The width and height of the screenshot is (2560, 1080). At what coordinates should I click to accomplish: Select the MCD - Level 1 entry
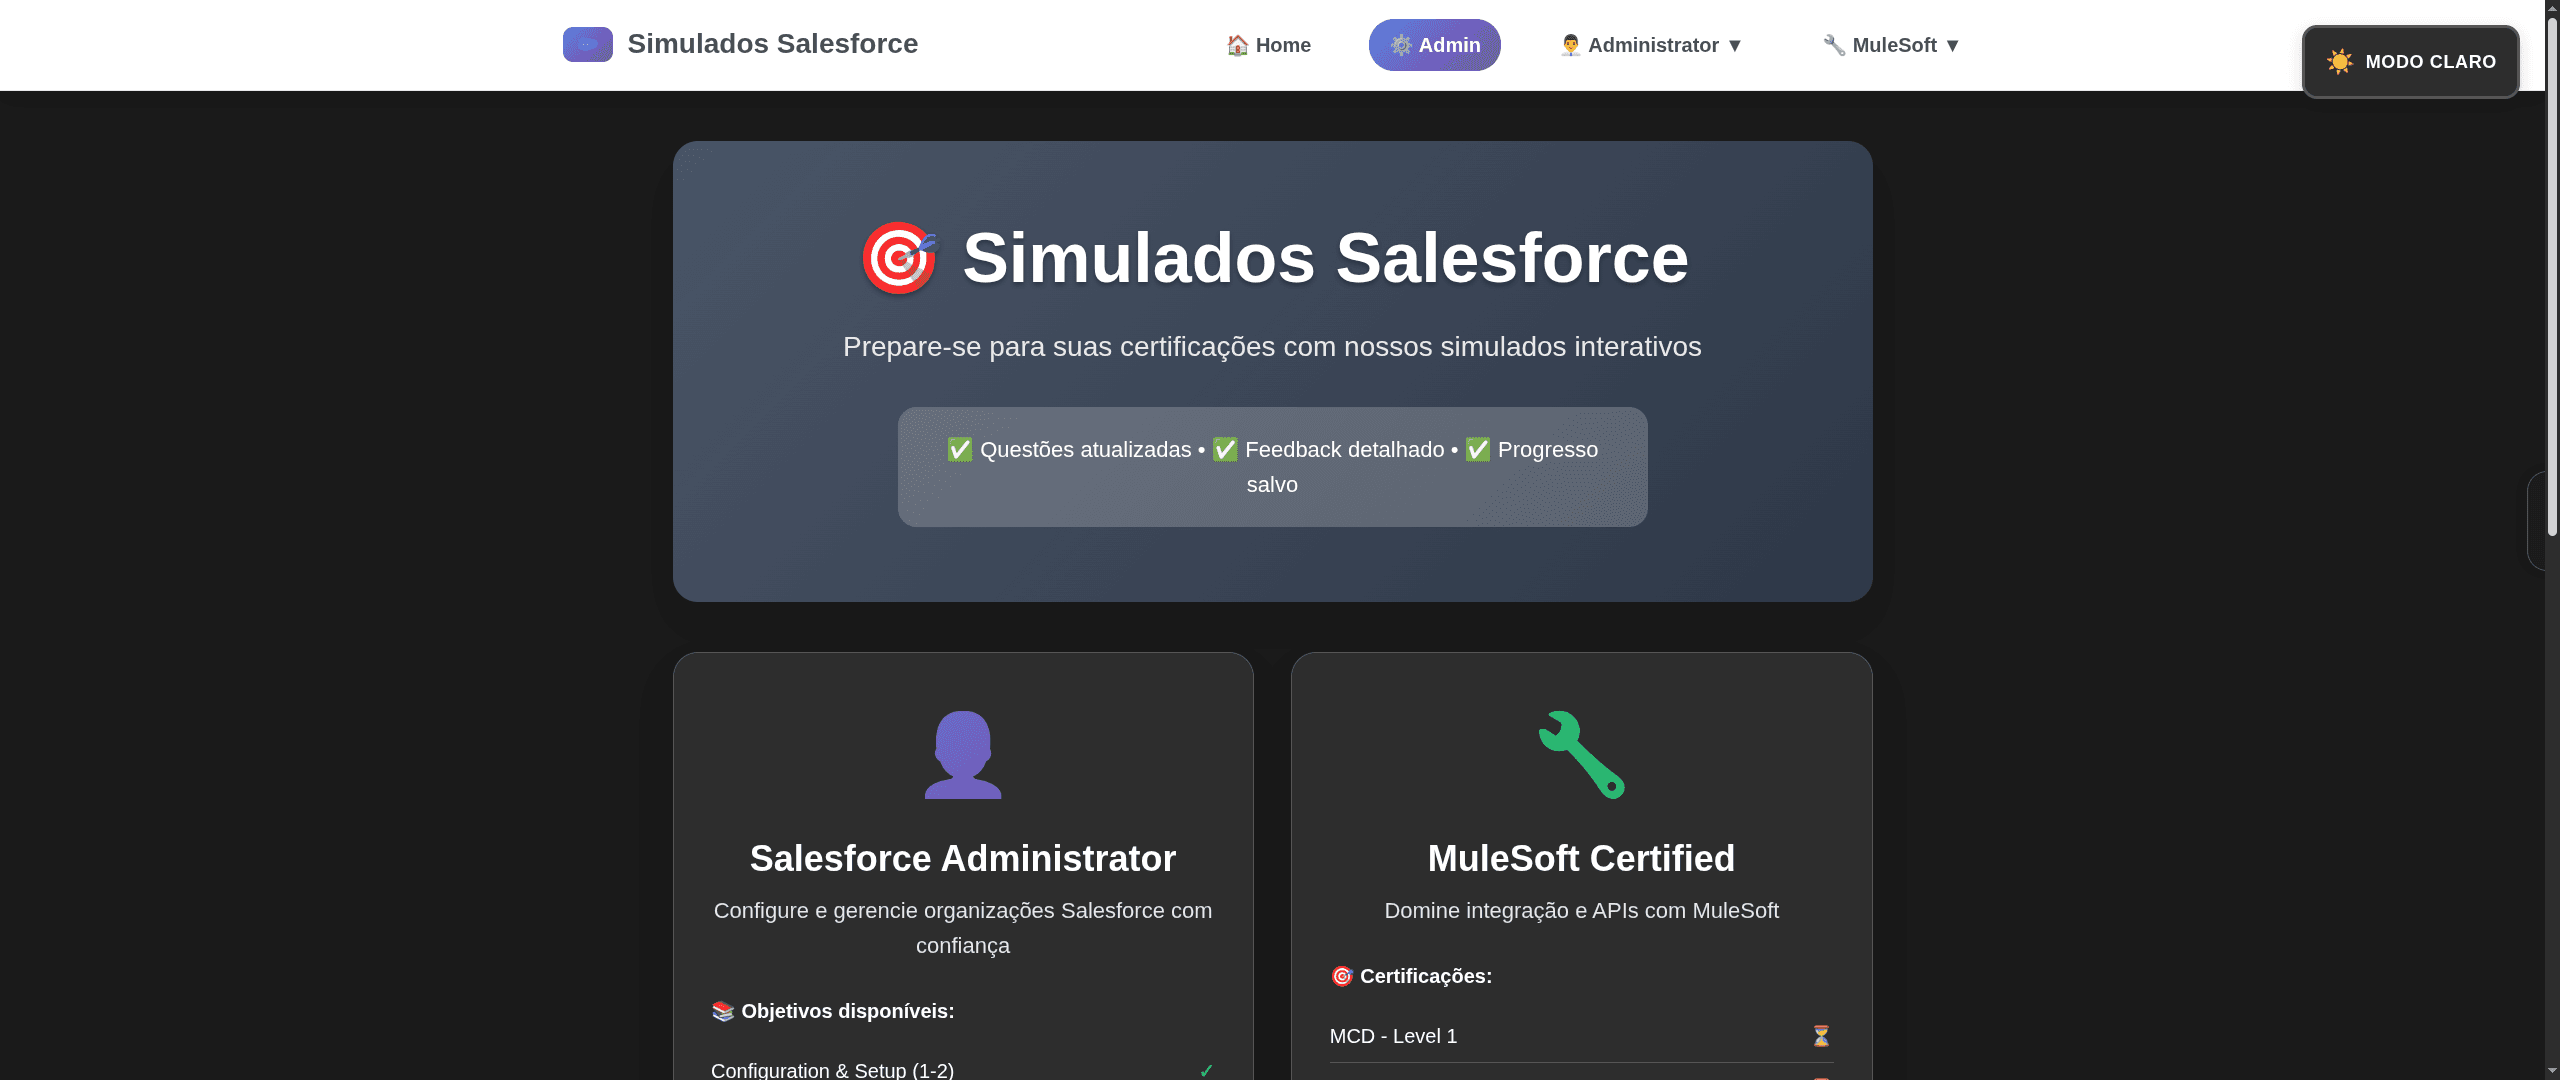1393,1036
